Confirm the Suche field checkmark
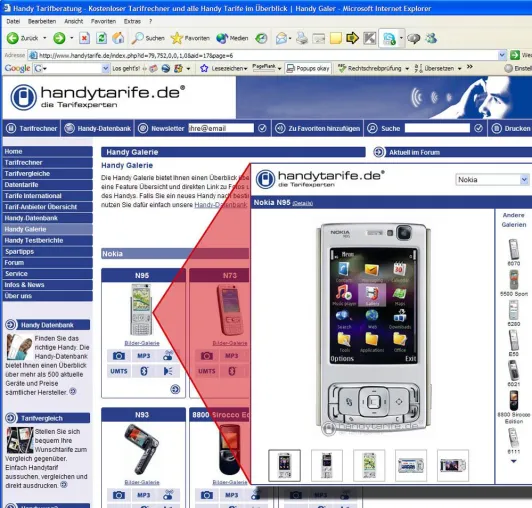Image resolution: width=532 pixels, height=508 pixels. 478,128
